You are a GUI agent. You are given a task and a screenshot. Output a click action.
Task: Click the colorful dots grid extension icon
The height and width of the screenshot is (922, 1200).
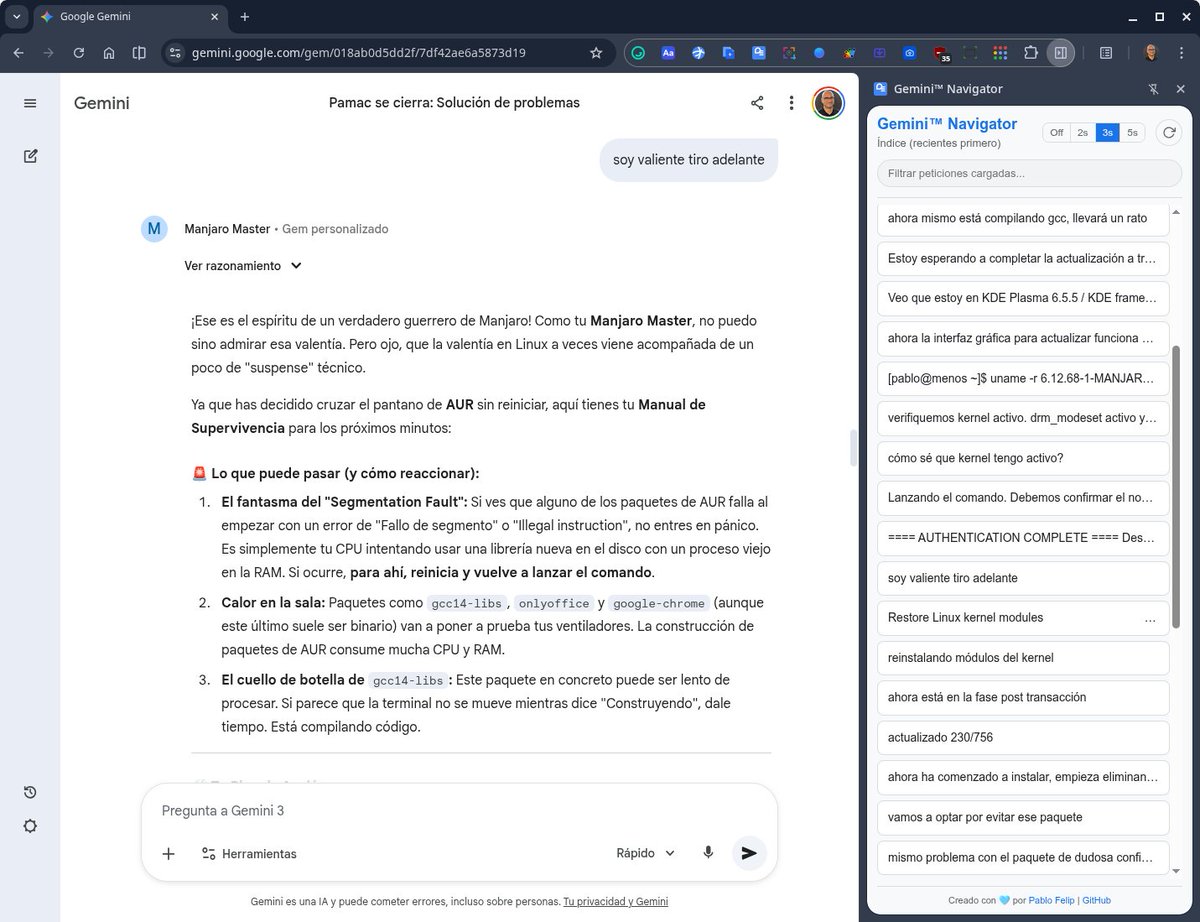click(x=1000, y=53)
